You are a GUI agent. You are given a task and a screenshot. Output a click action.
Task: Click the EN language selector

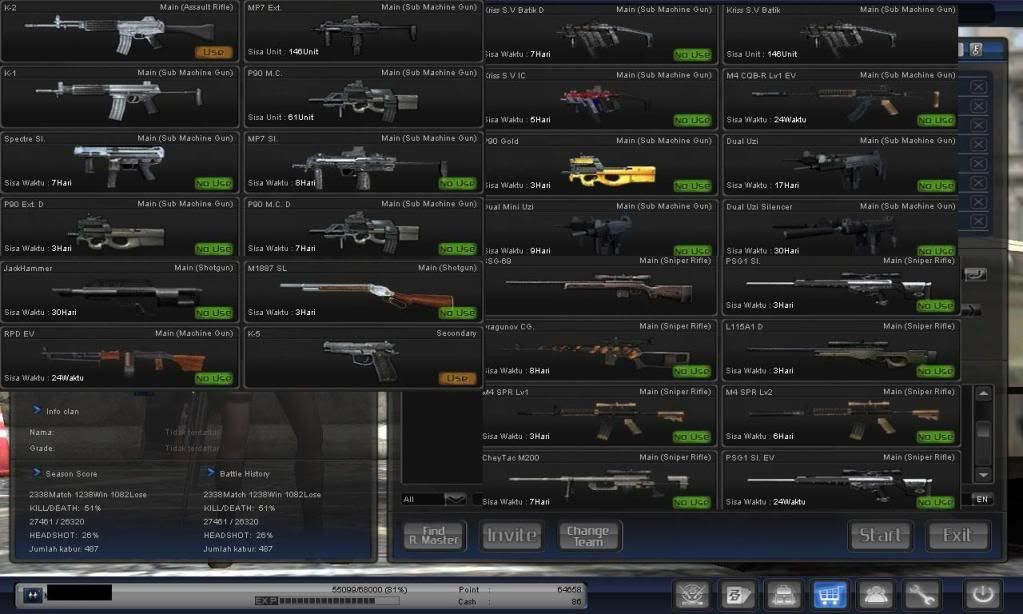point(982,499)
